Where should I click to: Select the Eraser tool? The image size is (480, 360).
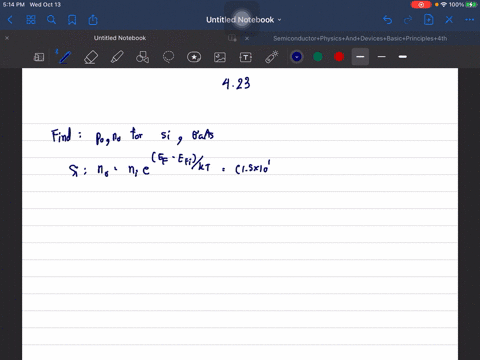click(91, 57)
